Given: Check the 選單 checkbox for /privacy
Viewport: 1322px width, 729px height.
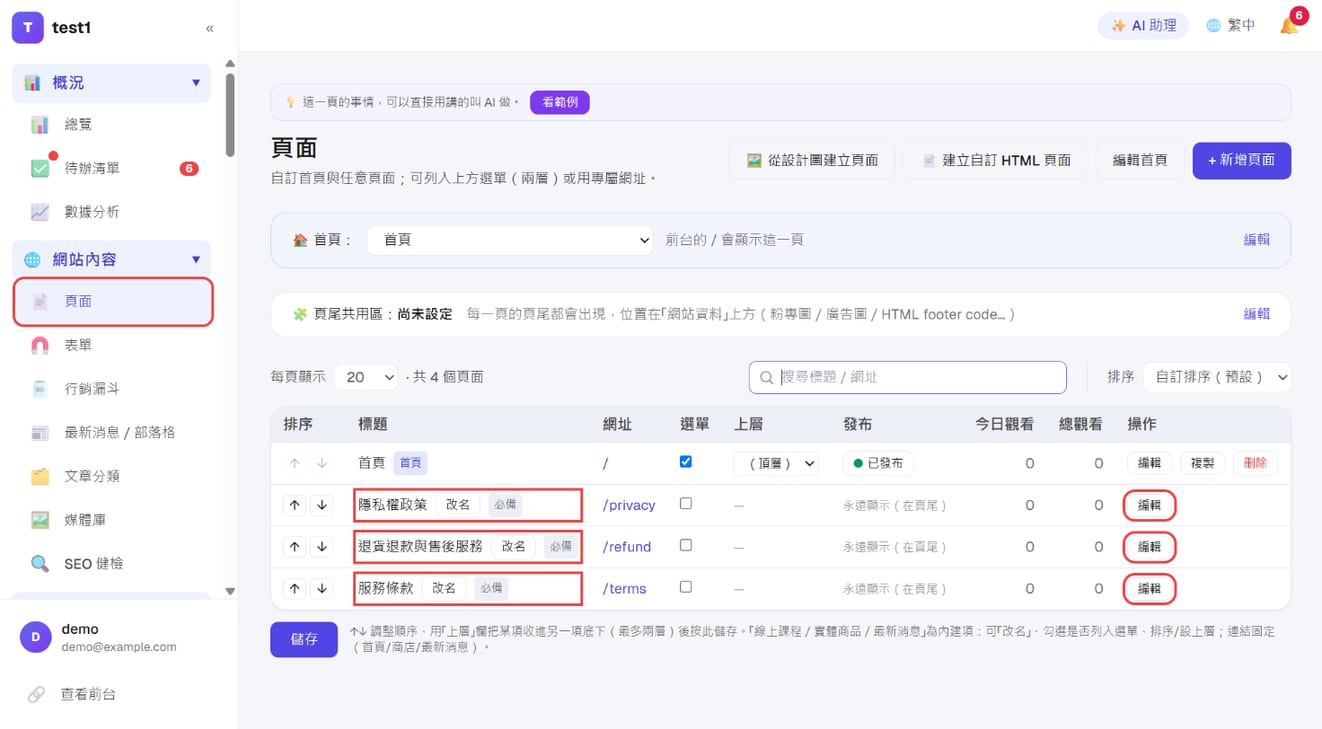Looking at the screenshot, I should coord(685,504).
